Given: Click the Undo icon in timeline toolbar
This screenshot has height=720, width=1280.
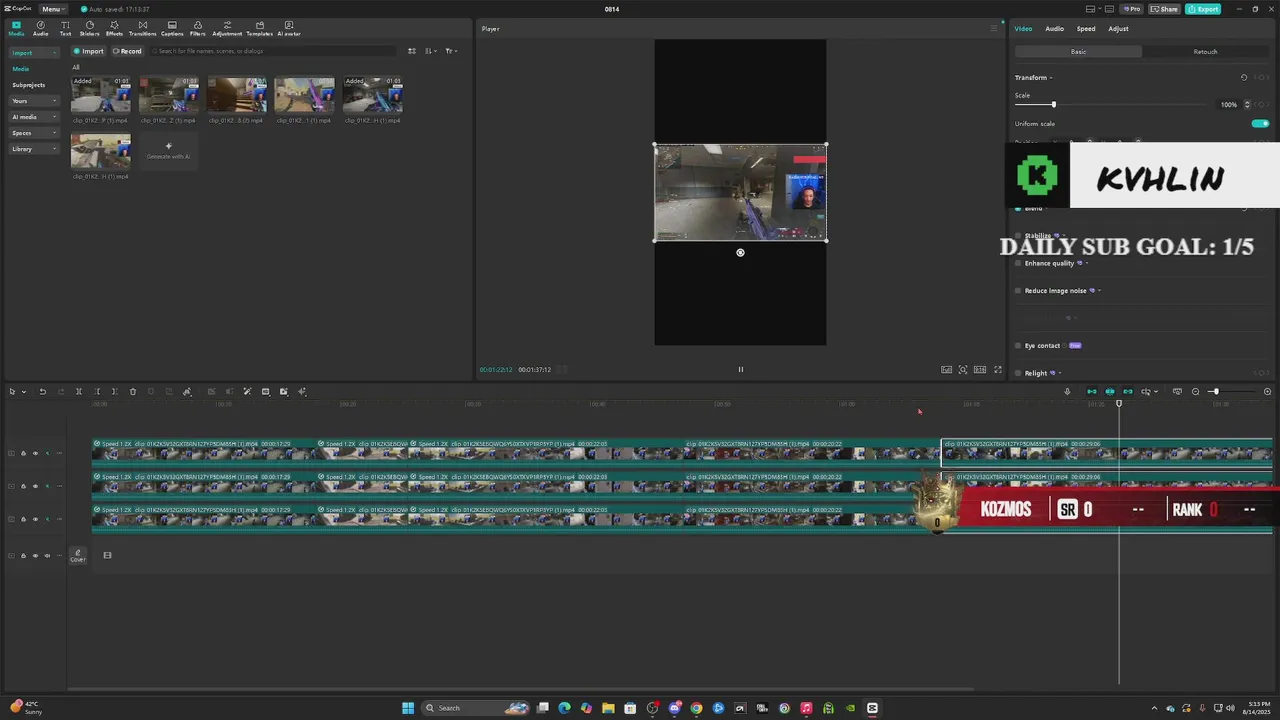Looking at the screenshot, I should tap(42, 392).
